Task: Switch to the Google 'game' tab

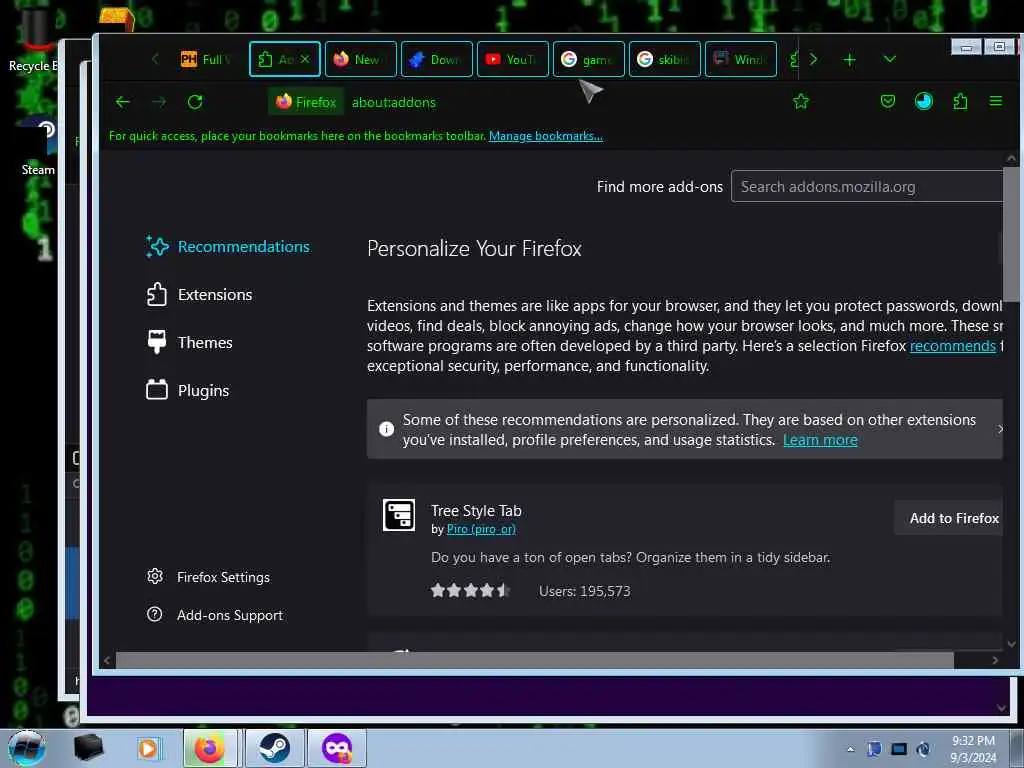Action: (588, 59)
